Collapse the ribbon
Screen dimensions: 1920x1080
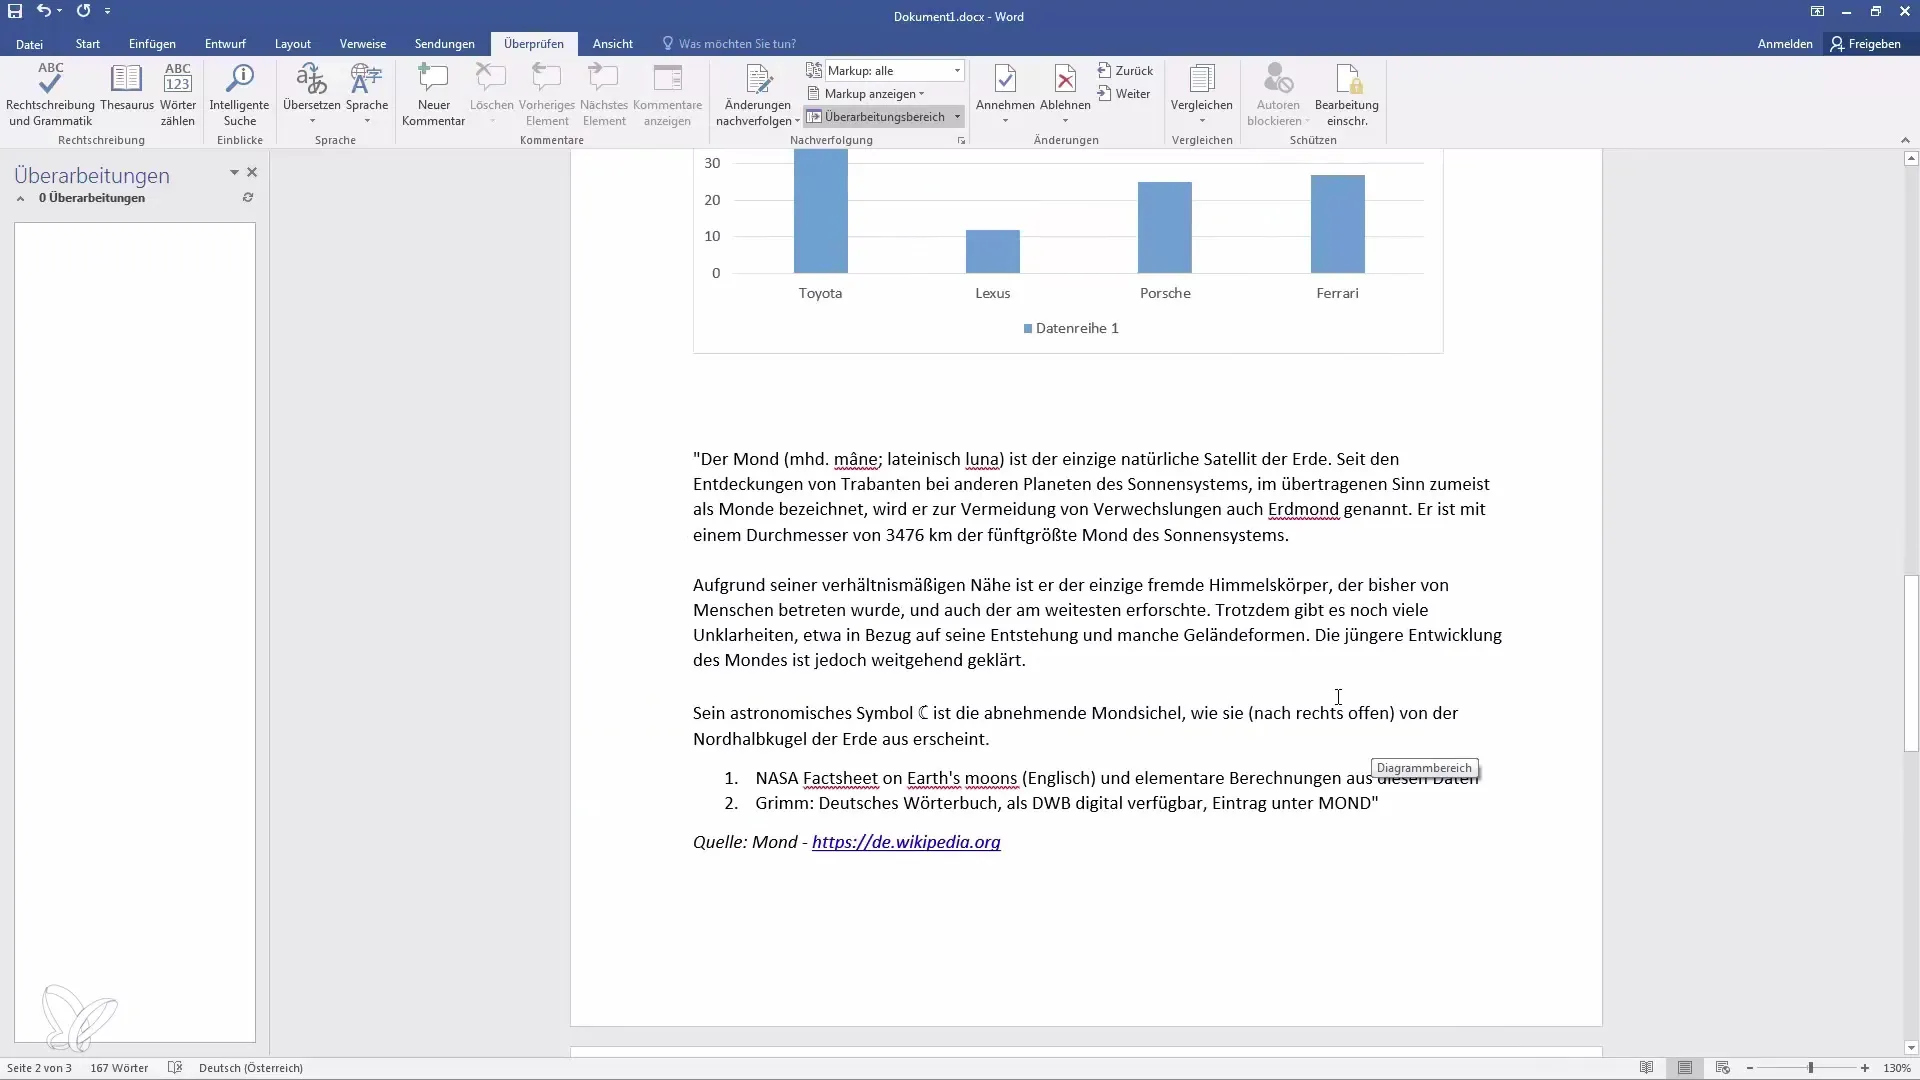(x=1904, y=141)
